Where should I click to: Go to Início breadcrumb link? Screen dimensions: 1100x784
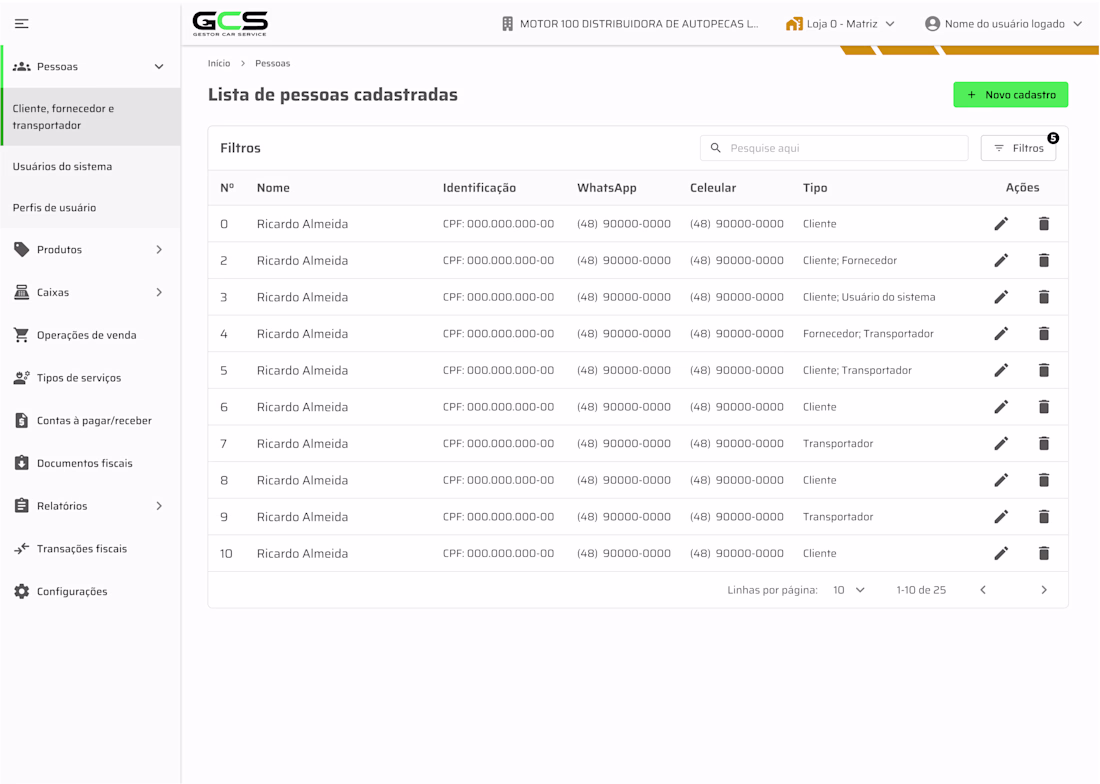(x=219, y=63)
